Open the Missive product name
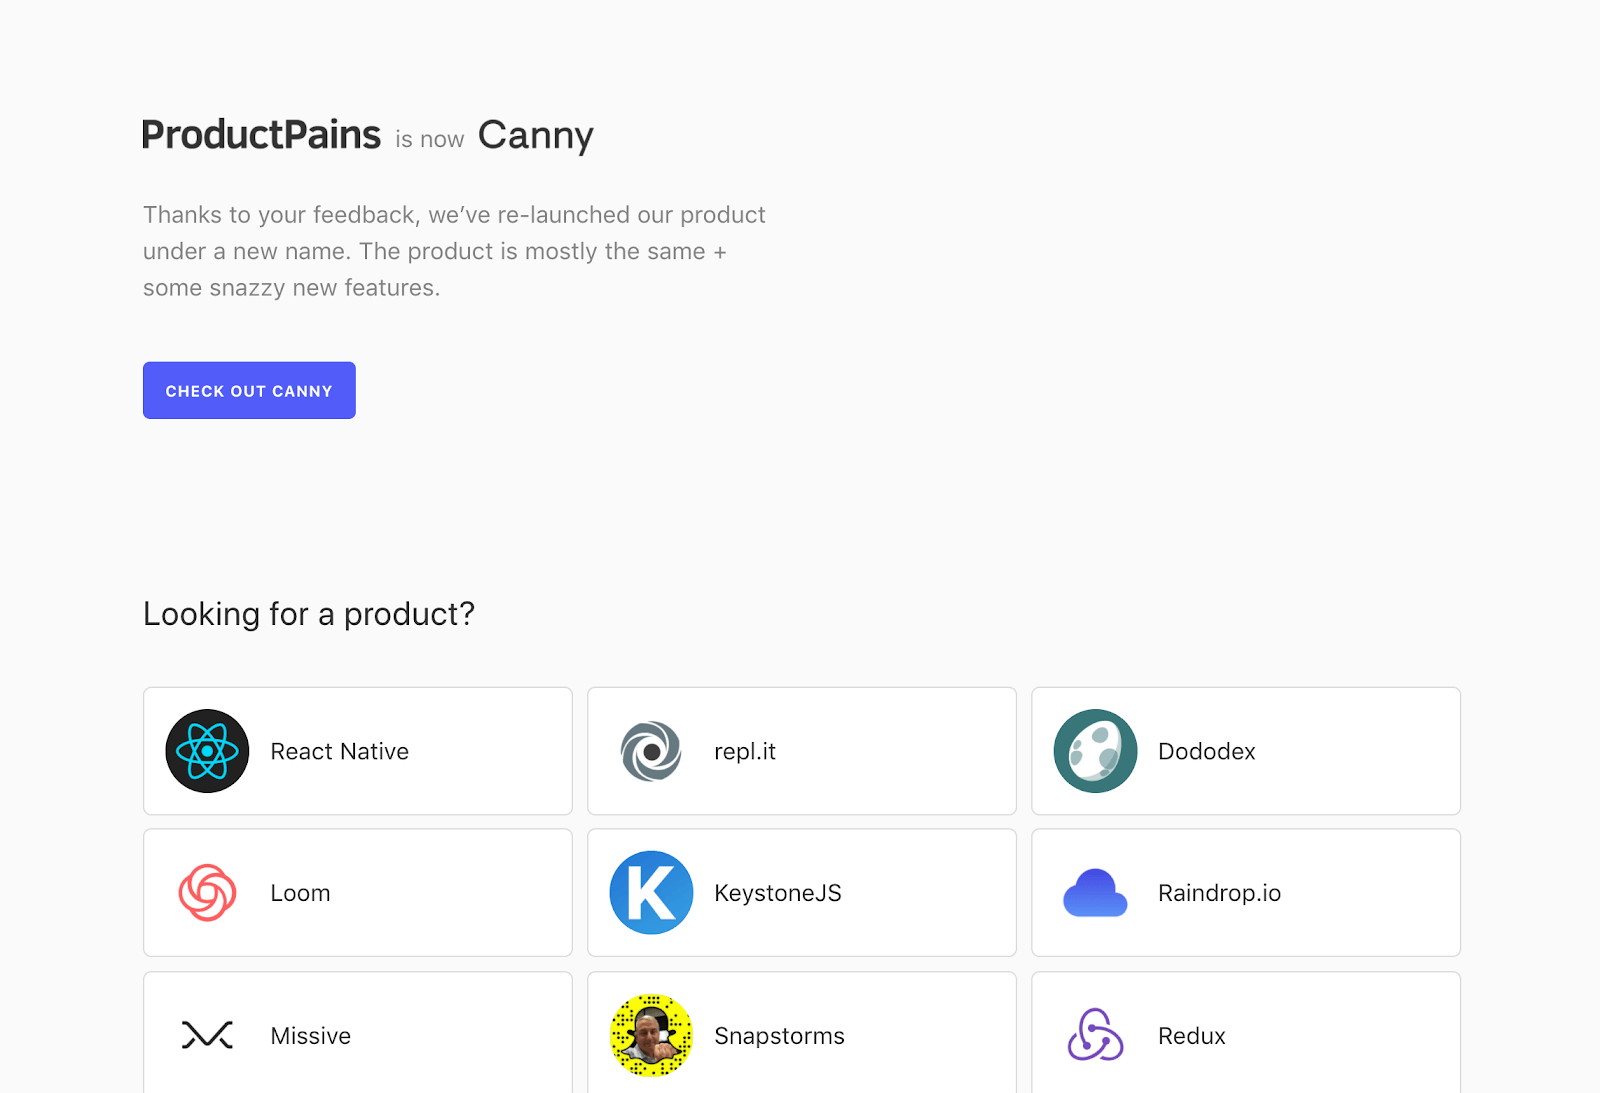 pos(311,1036)
